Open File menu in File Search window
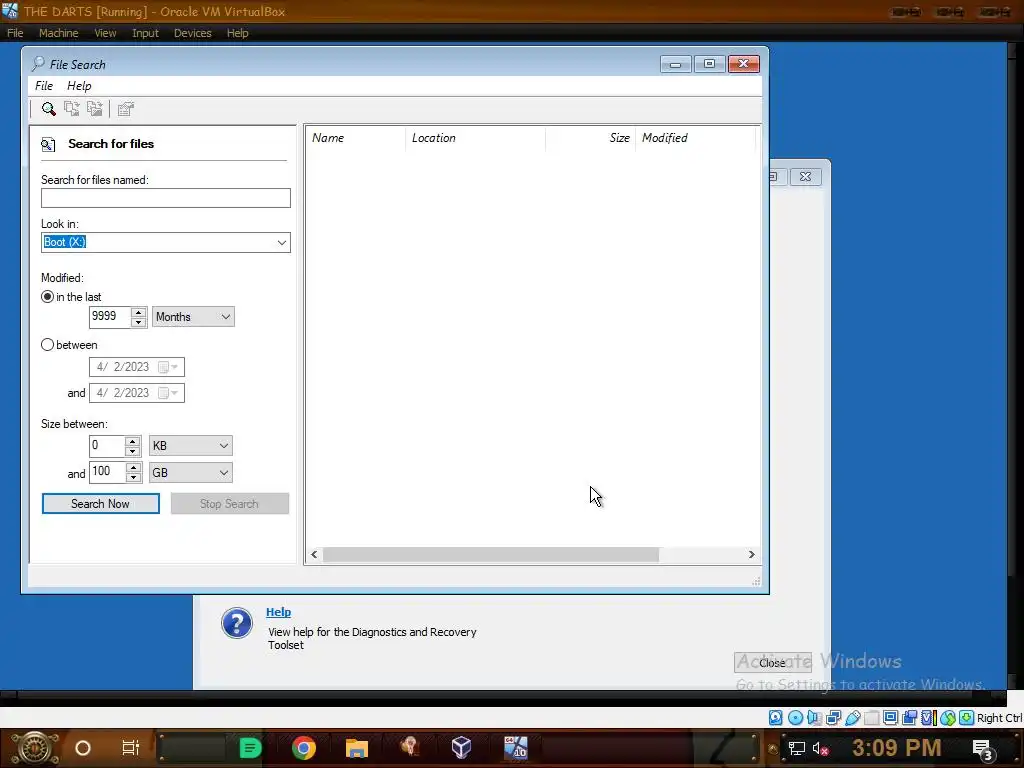This screenshot has width=1024, height=768. pyautogui.click(x=44, y=86)
